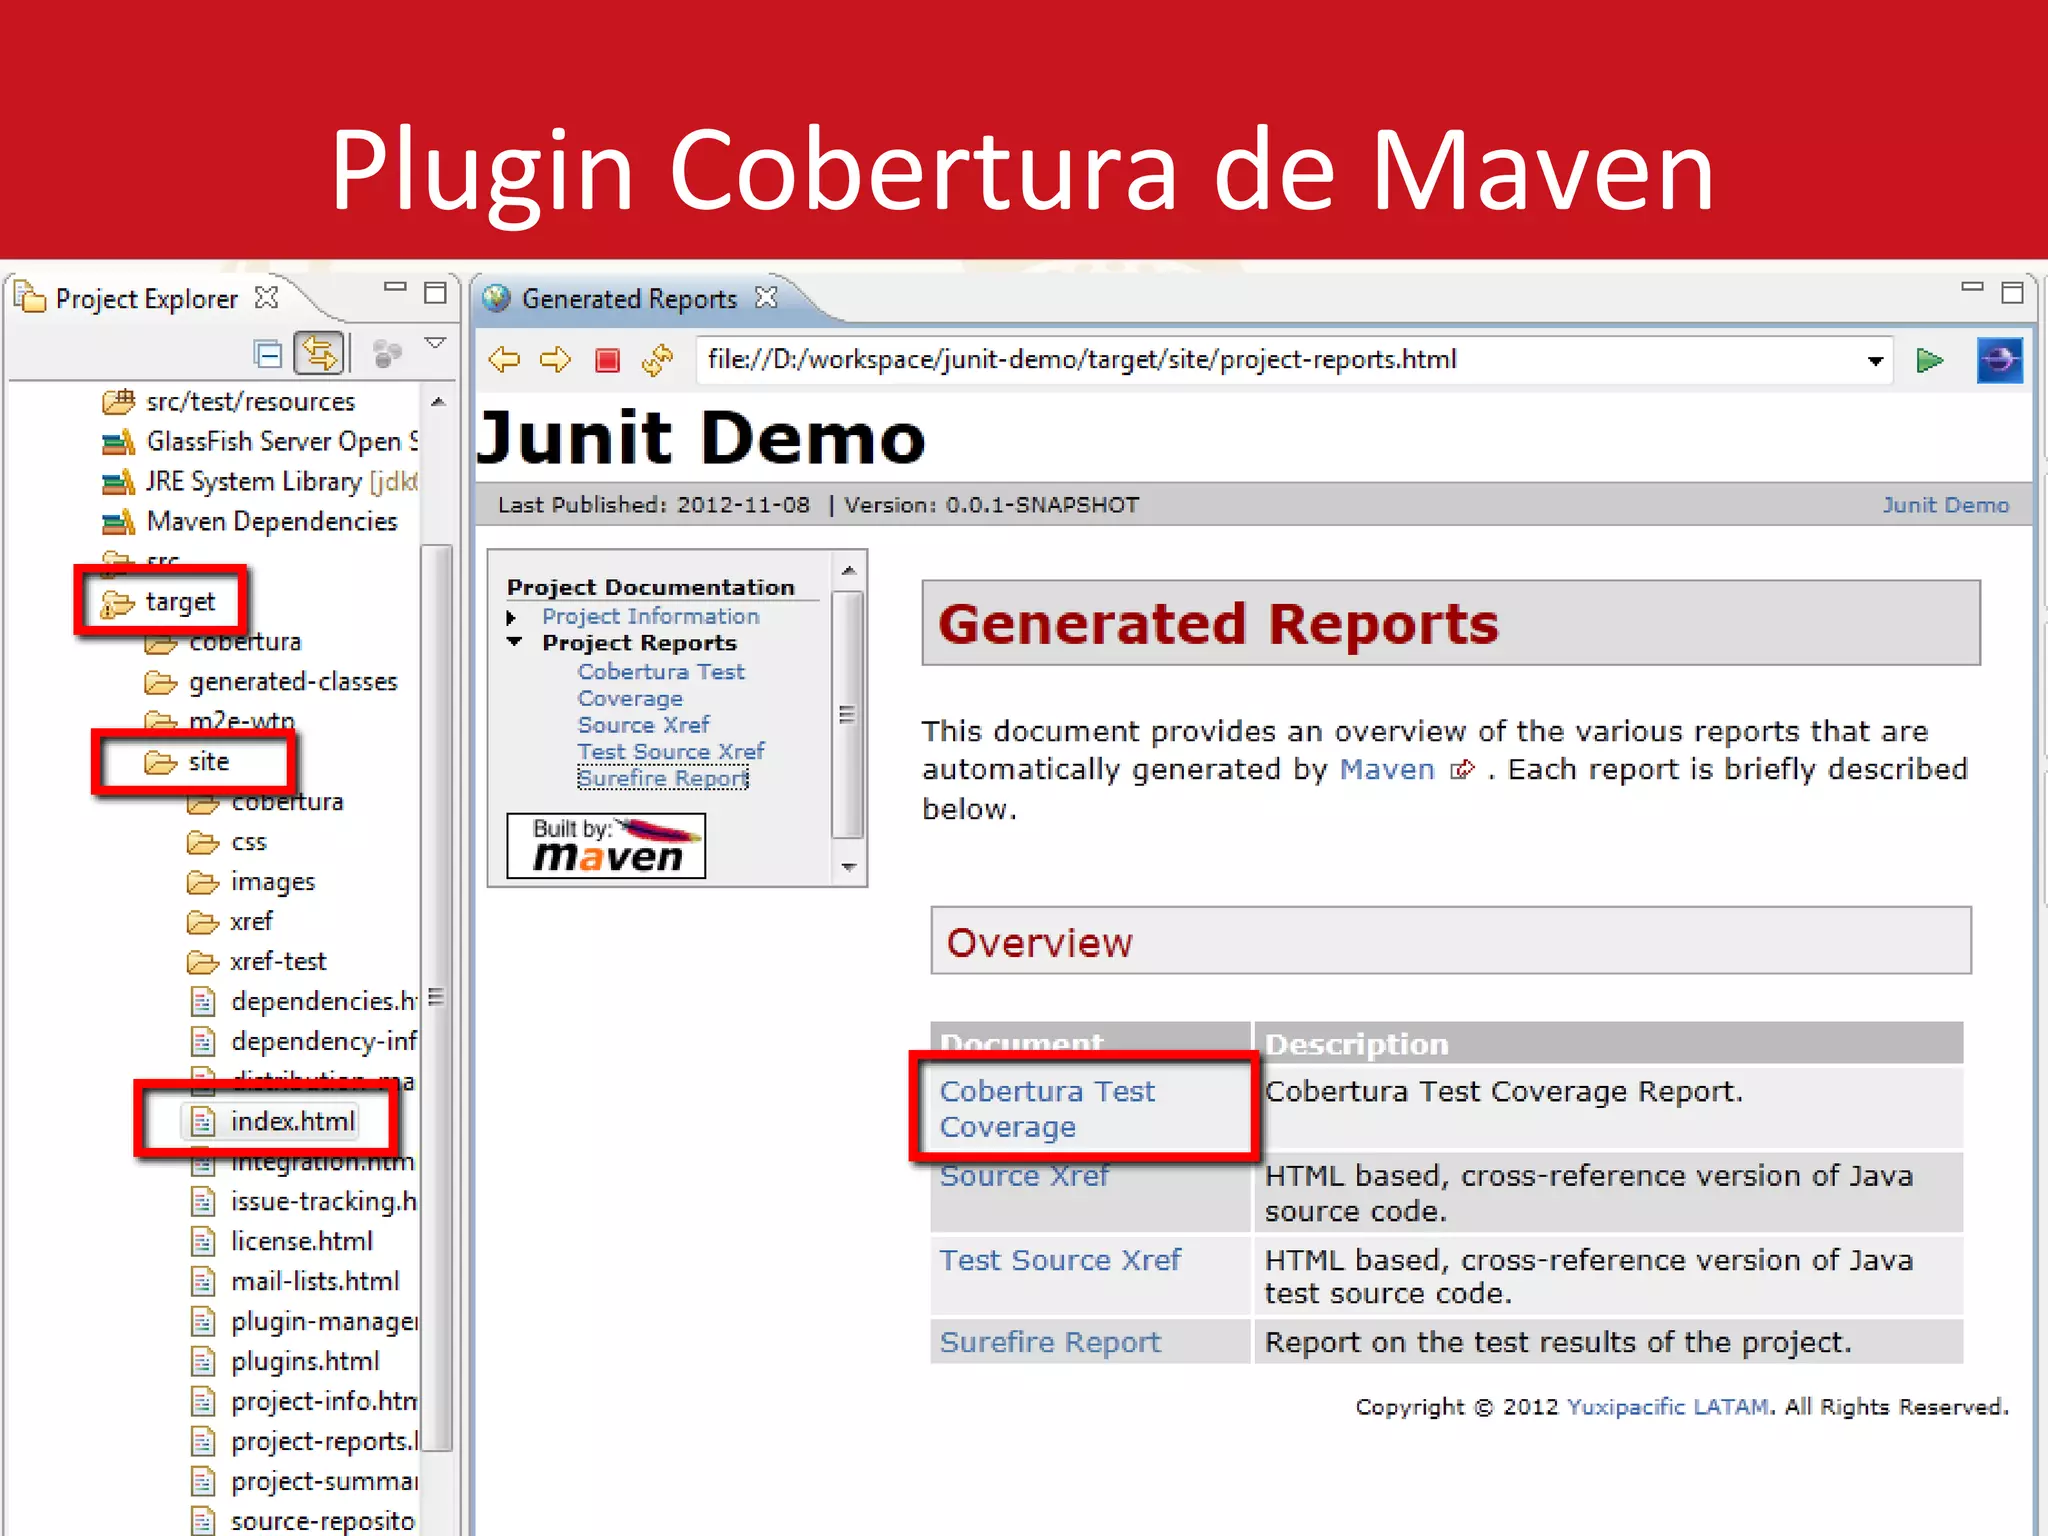Viewport: 2048px width, 1536px height.
Task: Maximize the Project Explorer panel
Action: click(435, 292)
